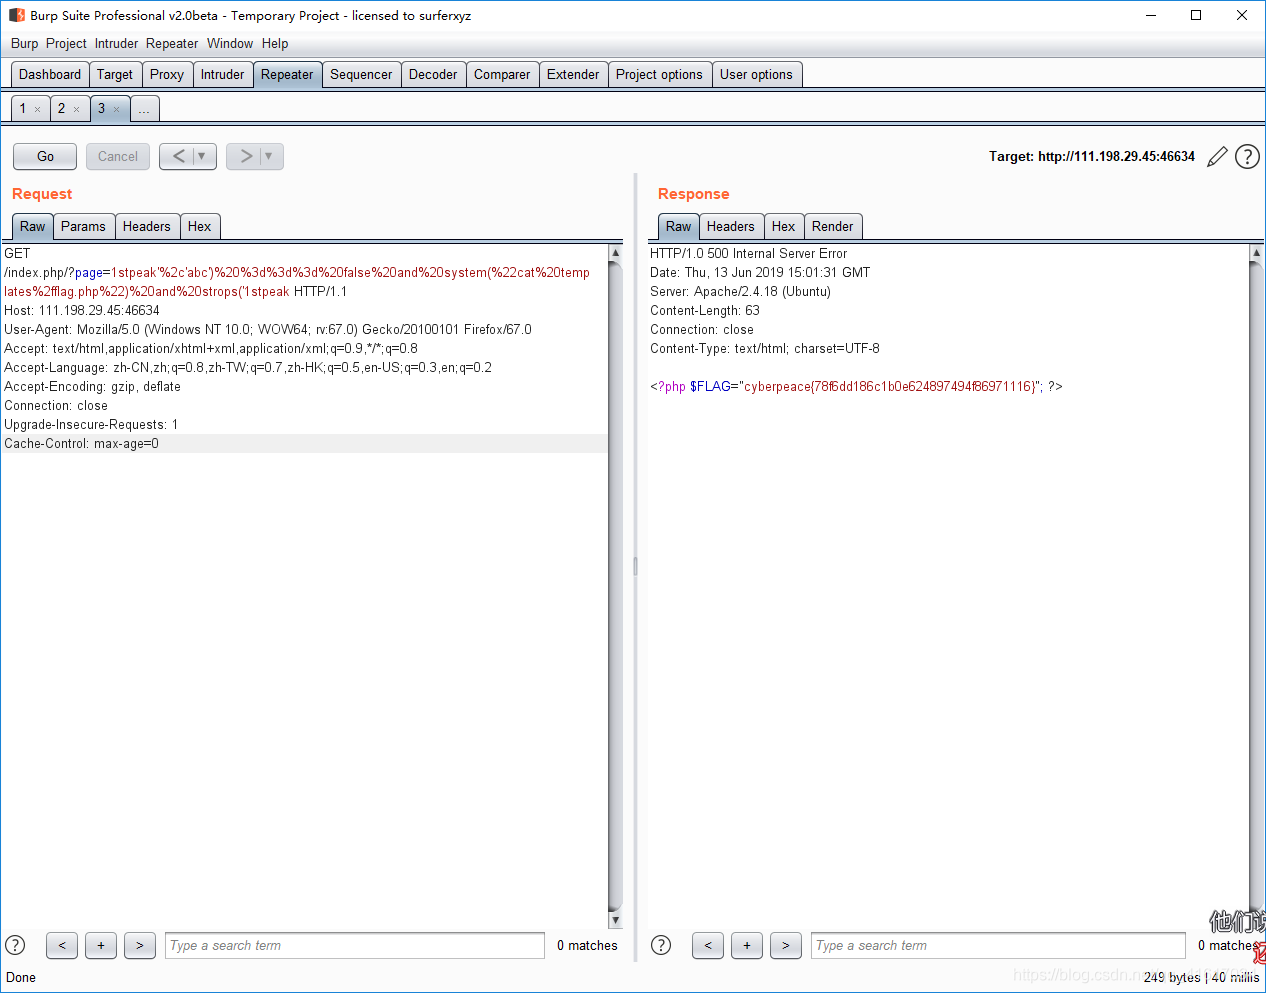Open request search options plus button

pos(101,945)
